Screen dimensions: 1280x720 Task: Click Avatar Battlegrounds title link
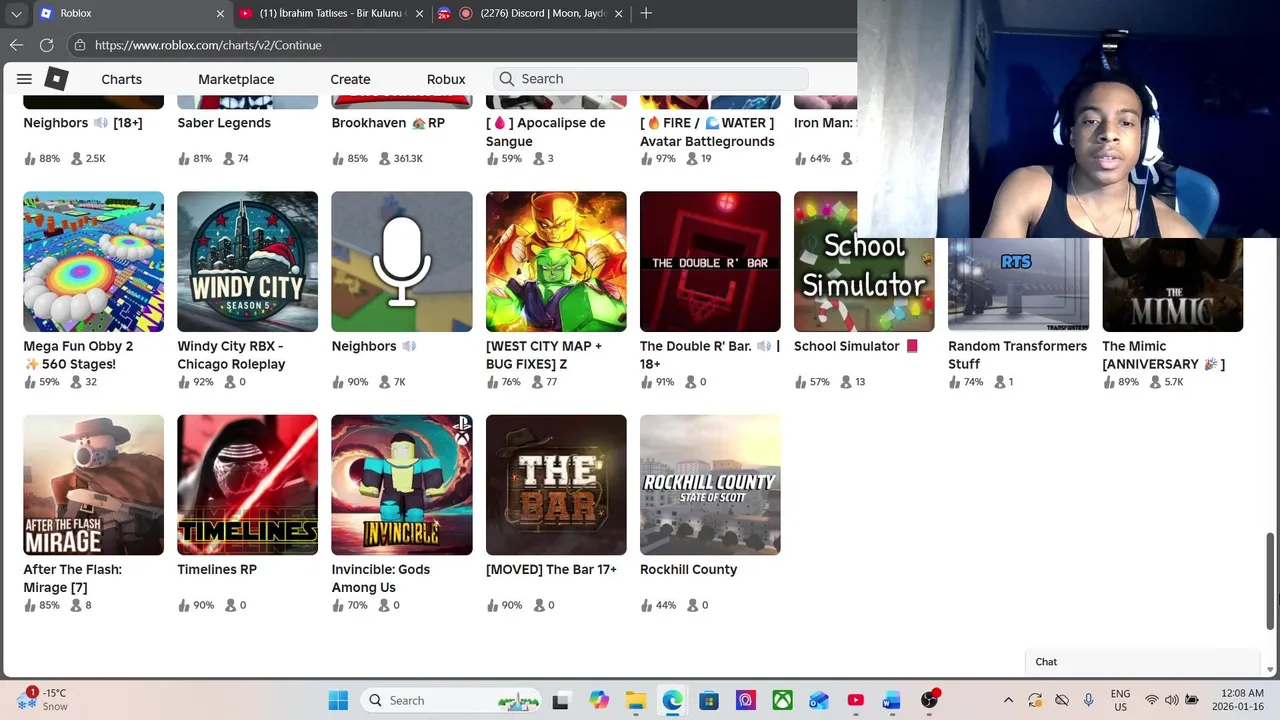pyautogui.click(x=708, y=132)
